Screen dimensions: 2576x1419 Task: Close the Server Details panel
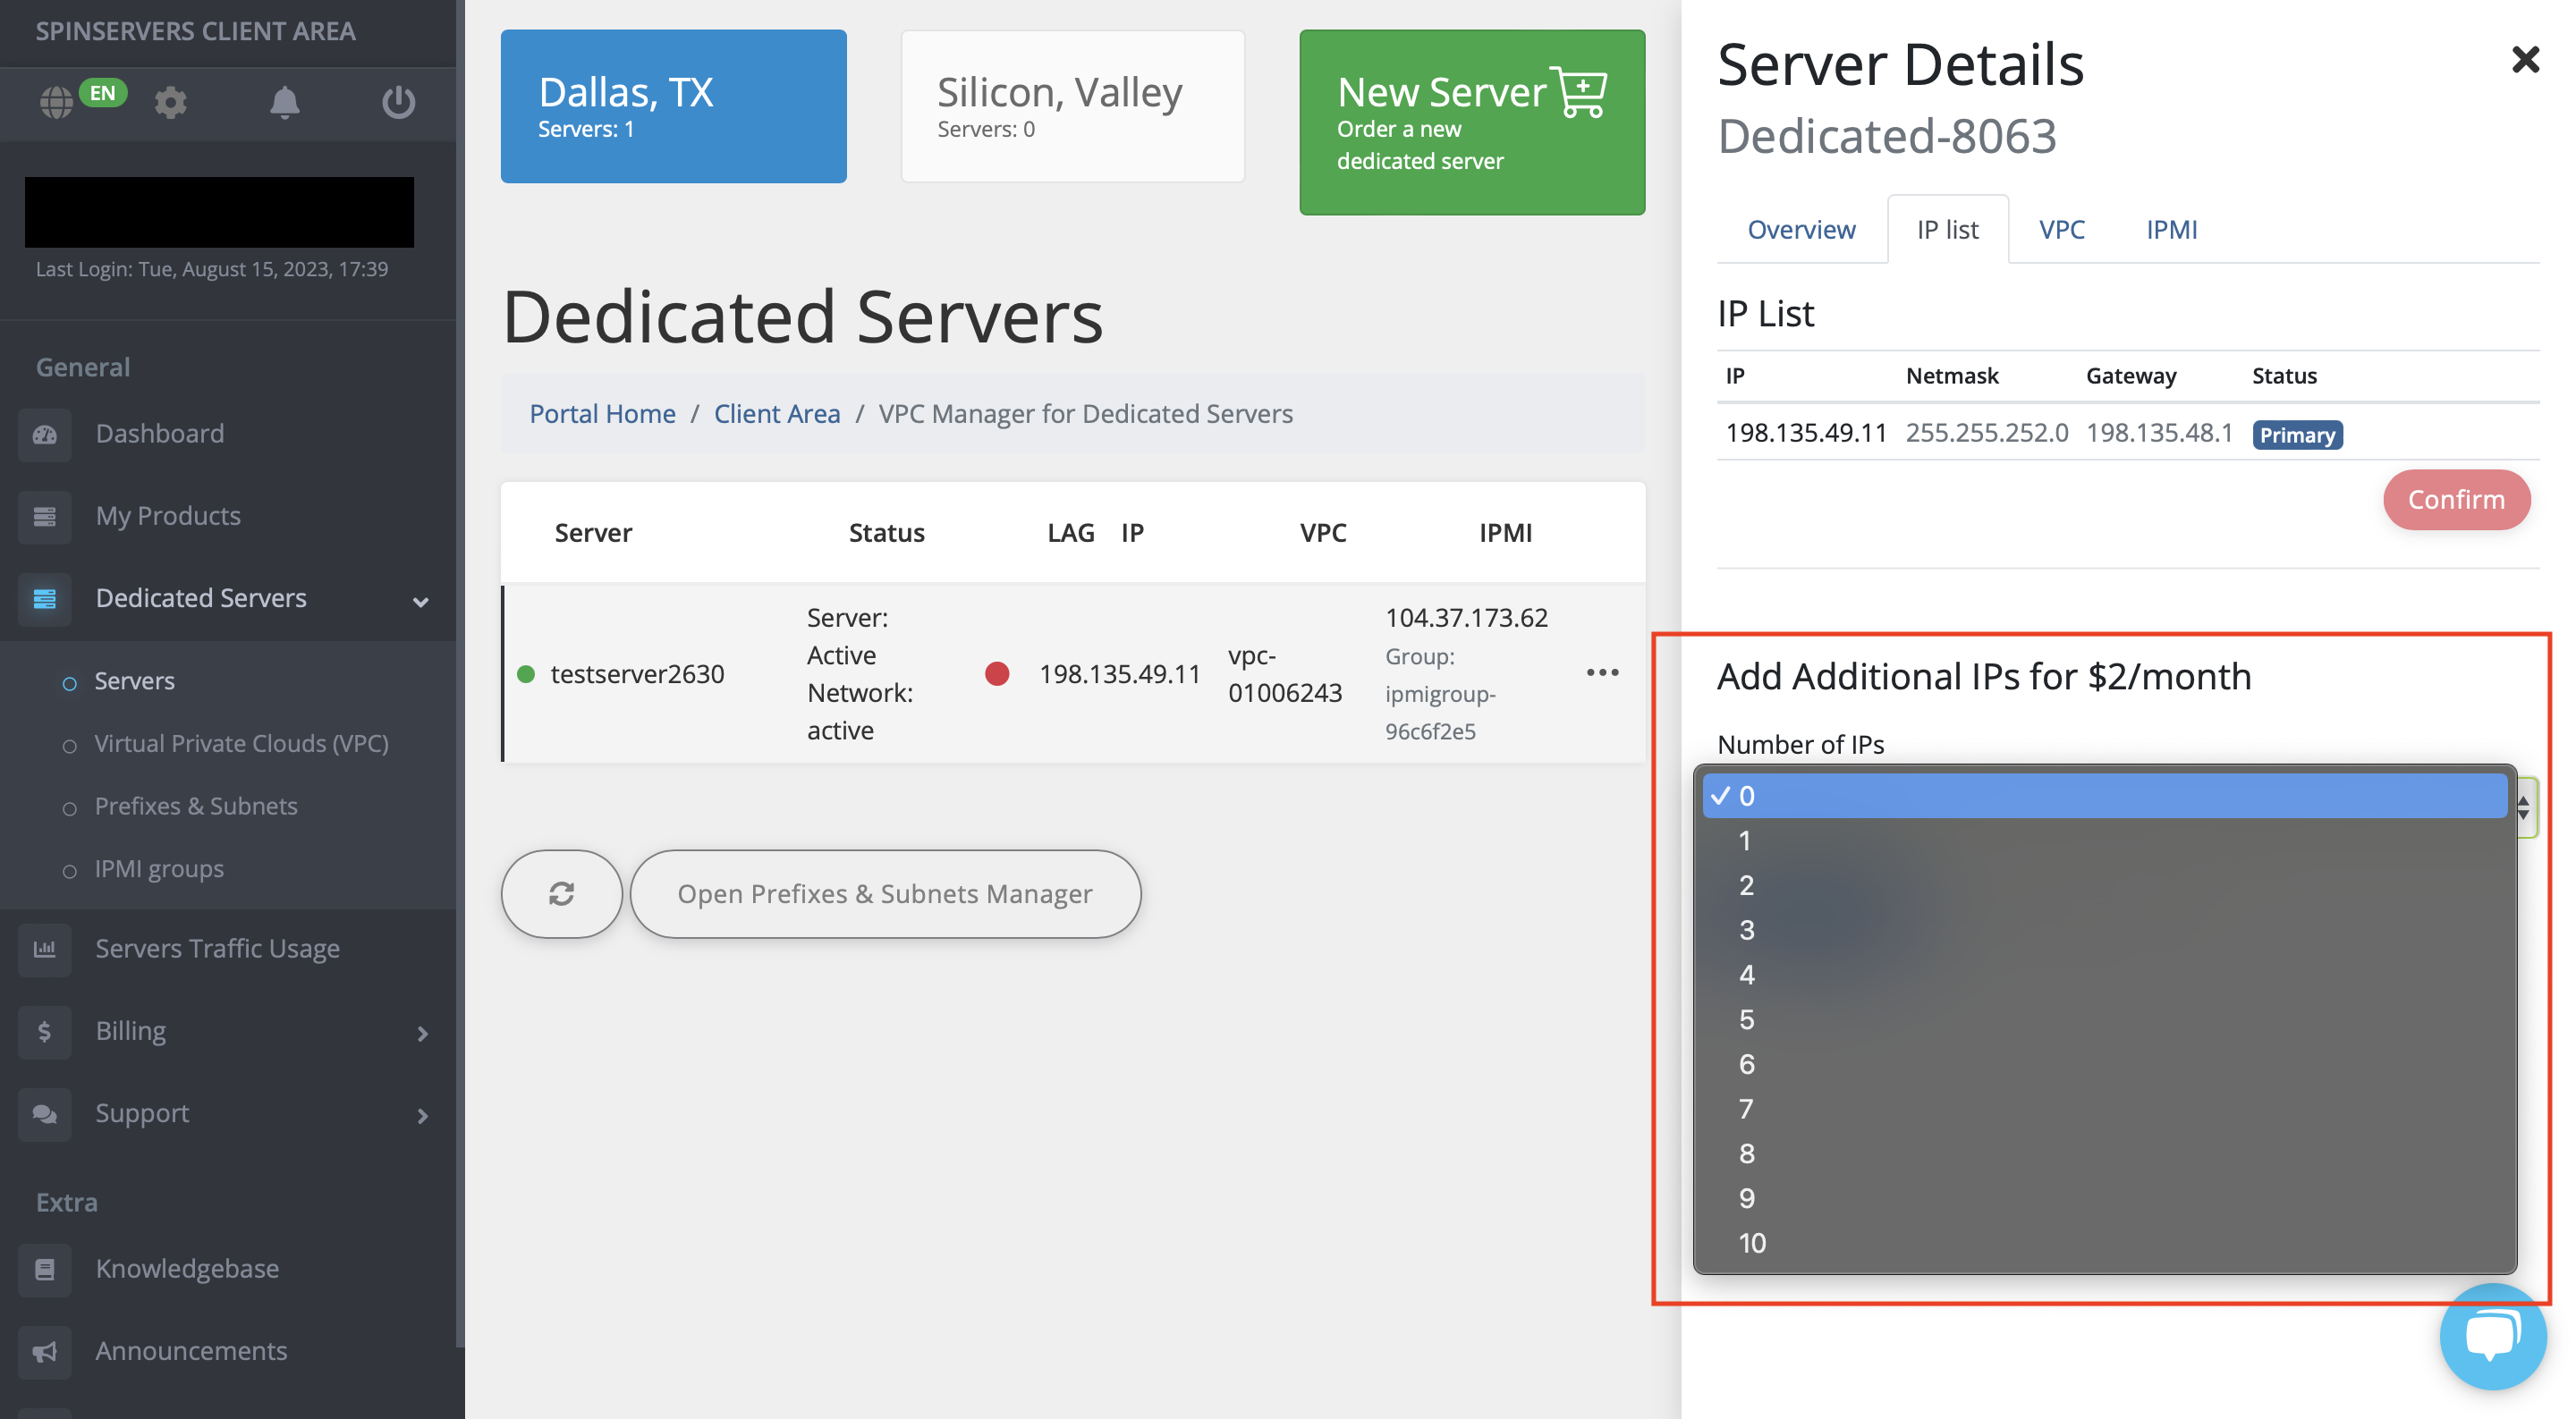tap(2524, 60)
